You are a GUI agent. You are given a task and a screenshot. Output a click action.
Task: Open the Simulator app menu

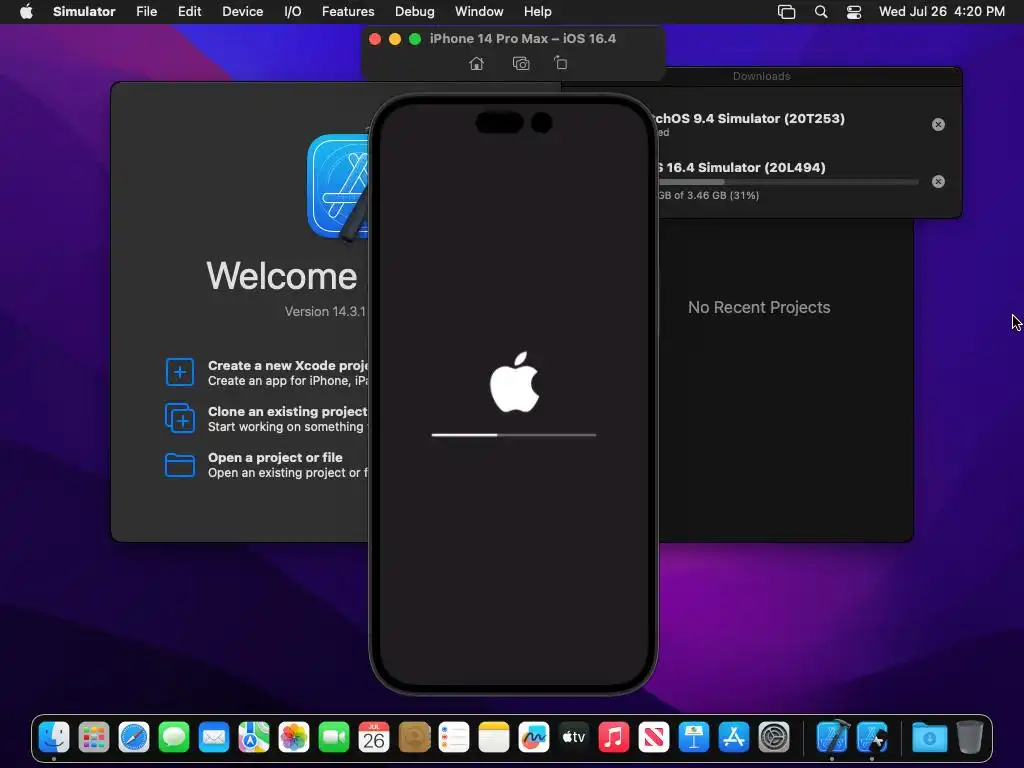[x=84, y=12]
